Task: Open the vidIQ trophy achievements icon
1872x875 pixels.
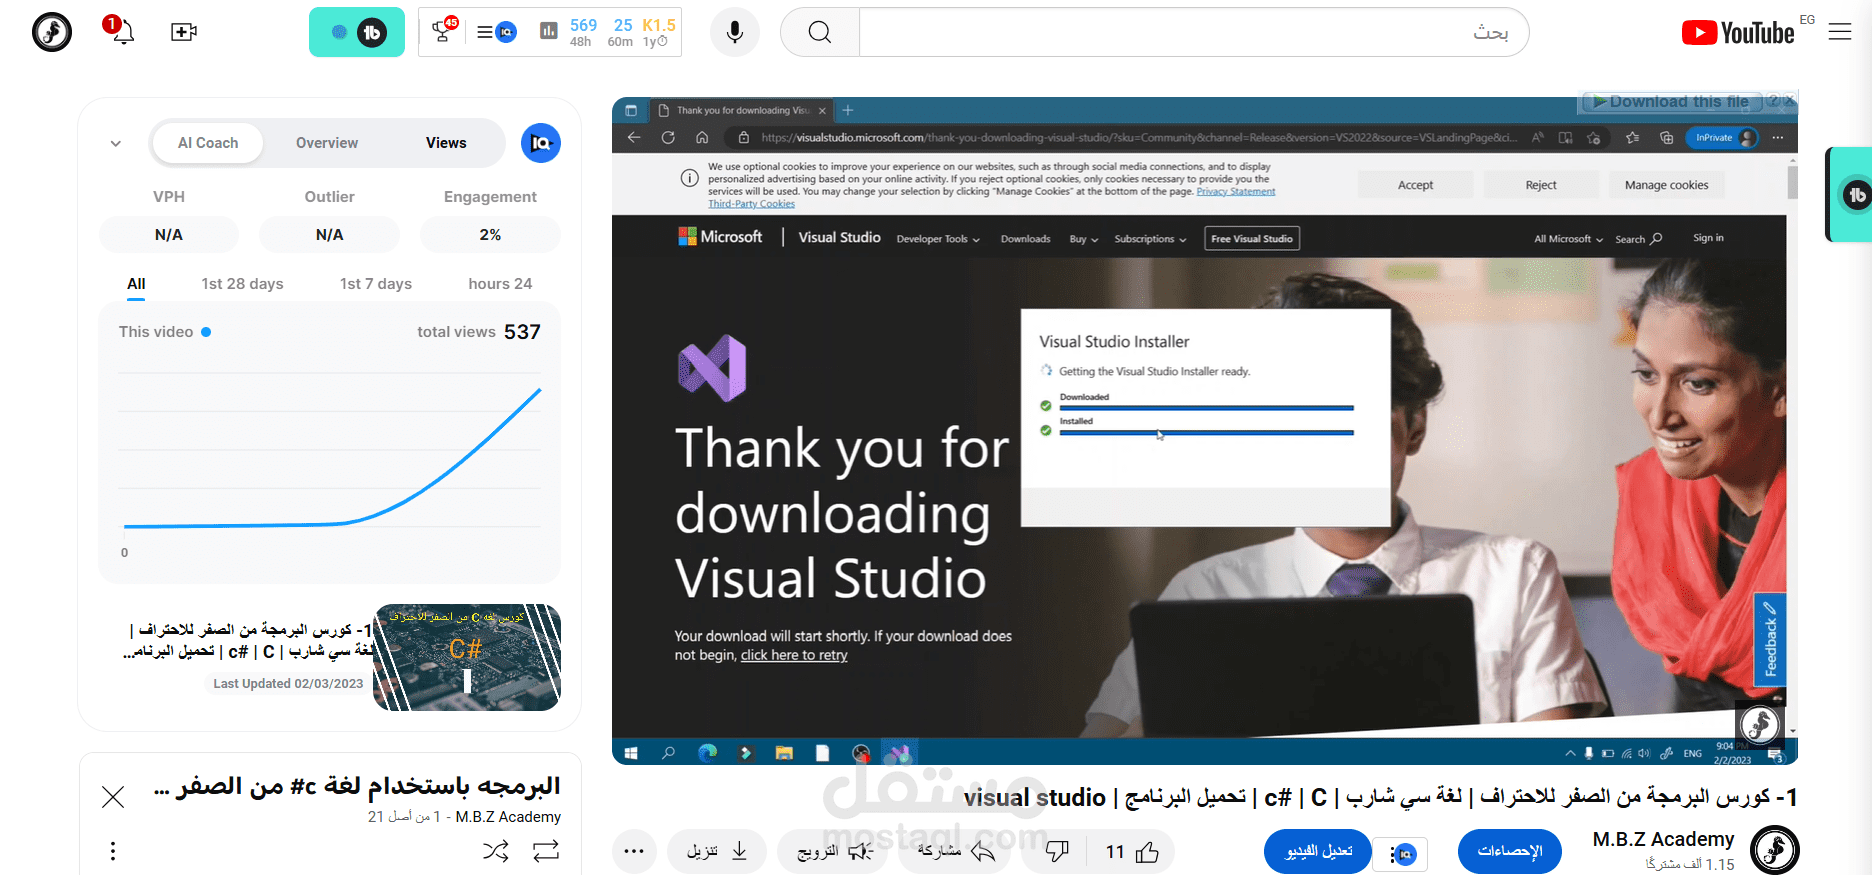Action: [x=443, y=31]
